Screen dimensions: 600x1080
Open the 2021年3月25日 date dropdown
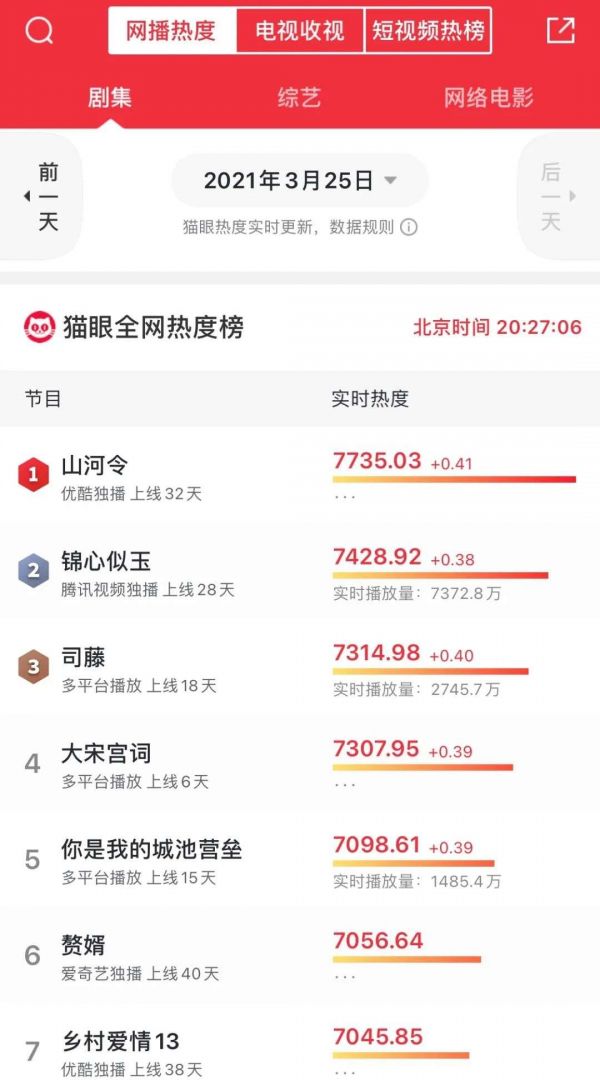[300, 181]
